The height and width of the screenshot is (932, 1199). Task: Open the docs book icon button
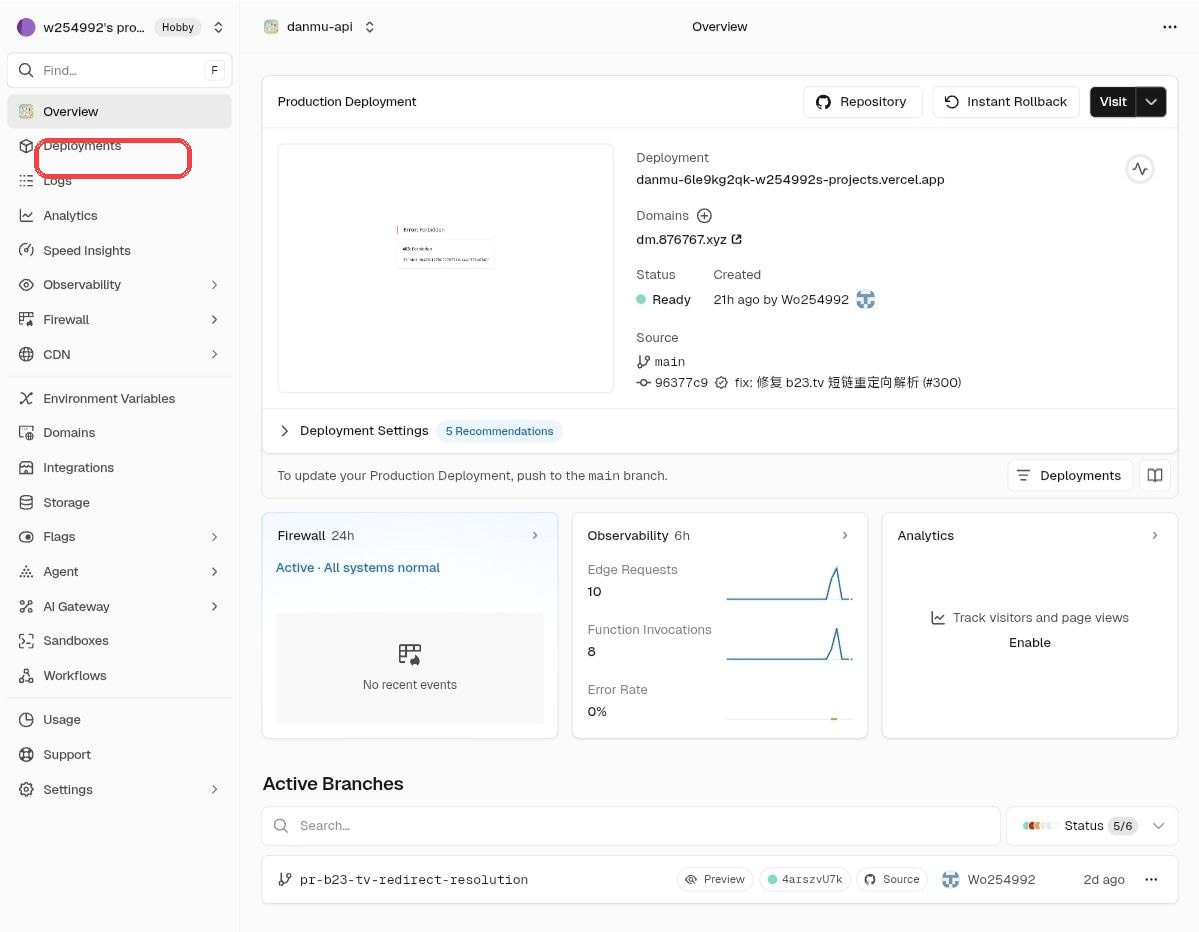(1155, 476)
